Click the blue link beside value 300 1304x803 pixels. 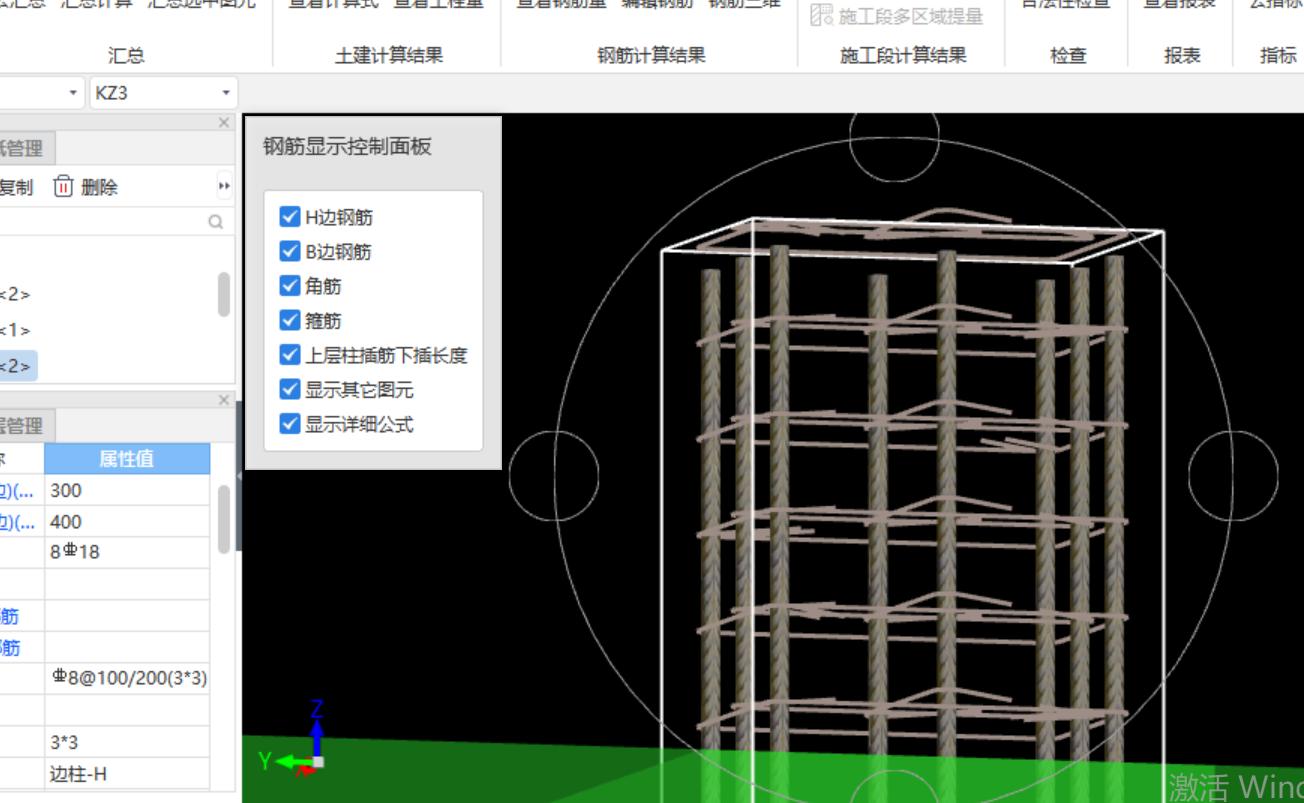(19, 490)
